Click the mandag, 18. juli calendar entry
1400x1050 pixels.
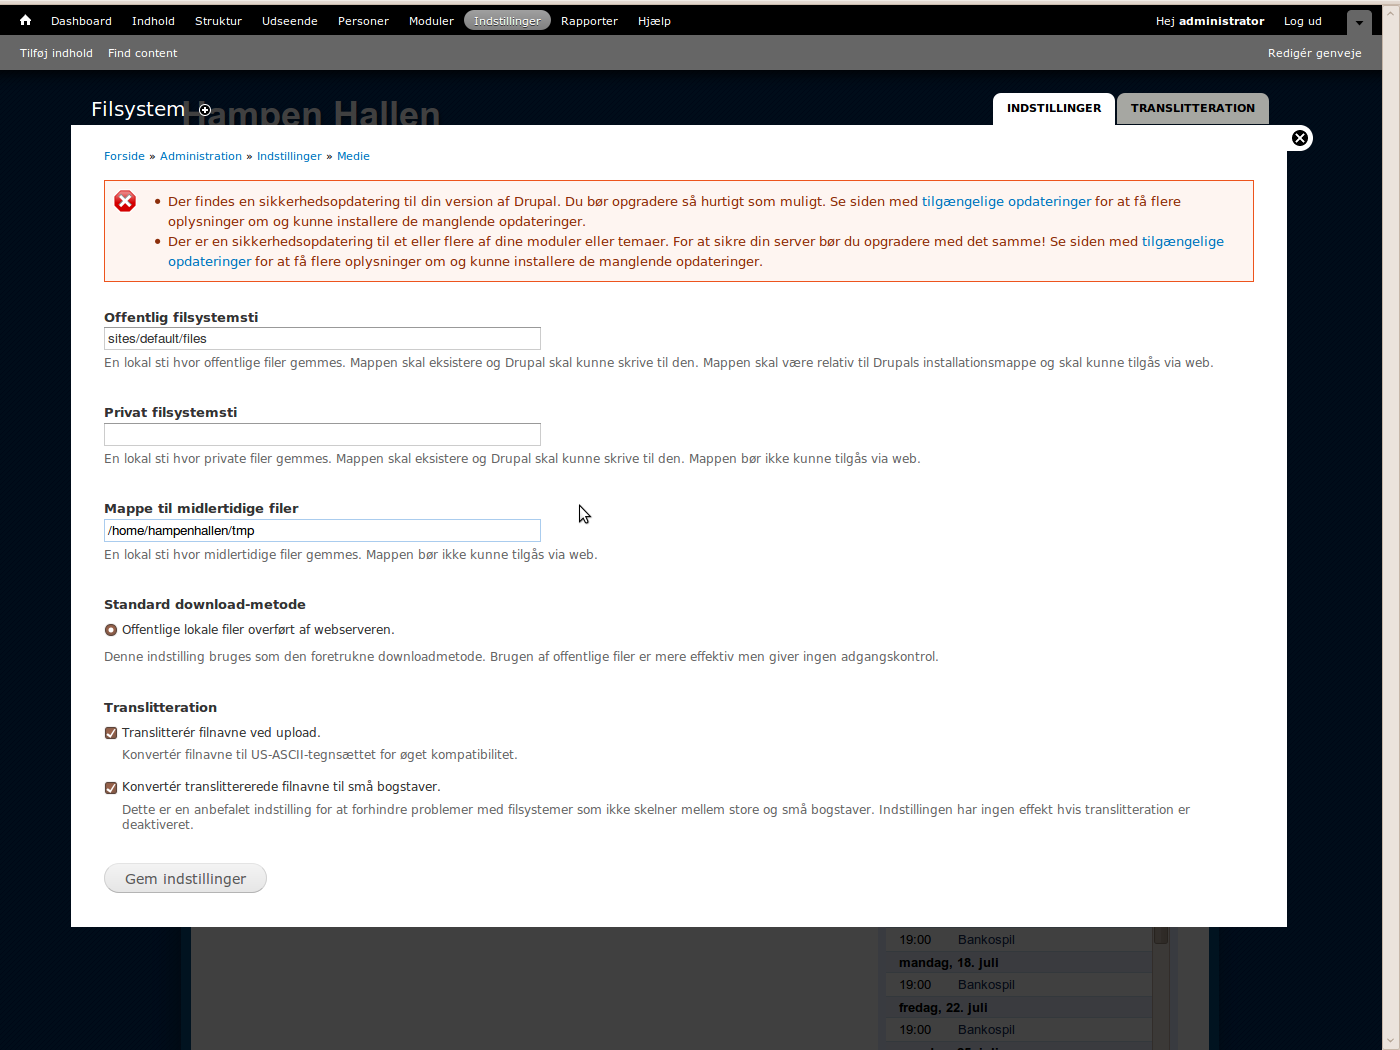(x=949, y=963)
